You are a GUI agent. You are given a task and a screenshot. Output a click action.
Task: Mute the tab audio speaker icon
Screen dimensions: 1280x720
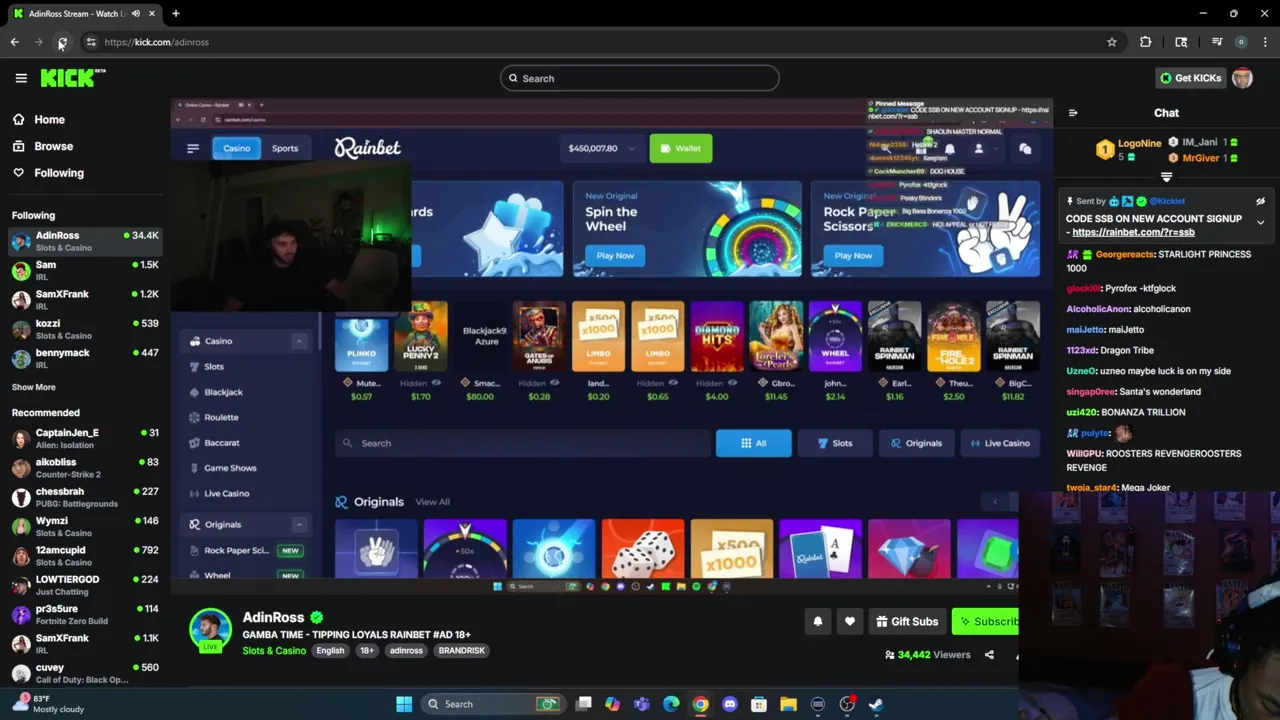pyautogui.click(x=135, y=14)
